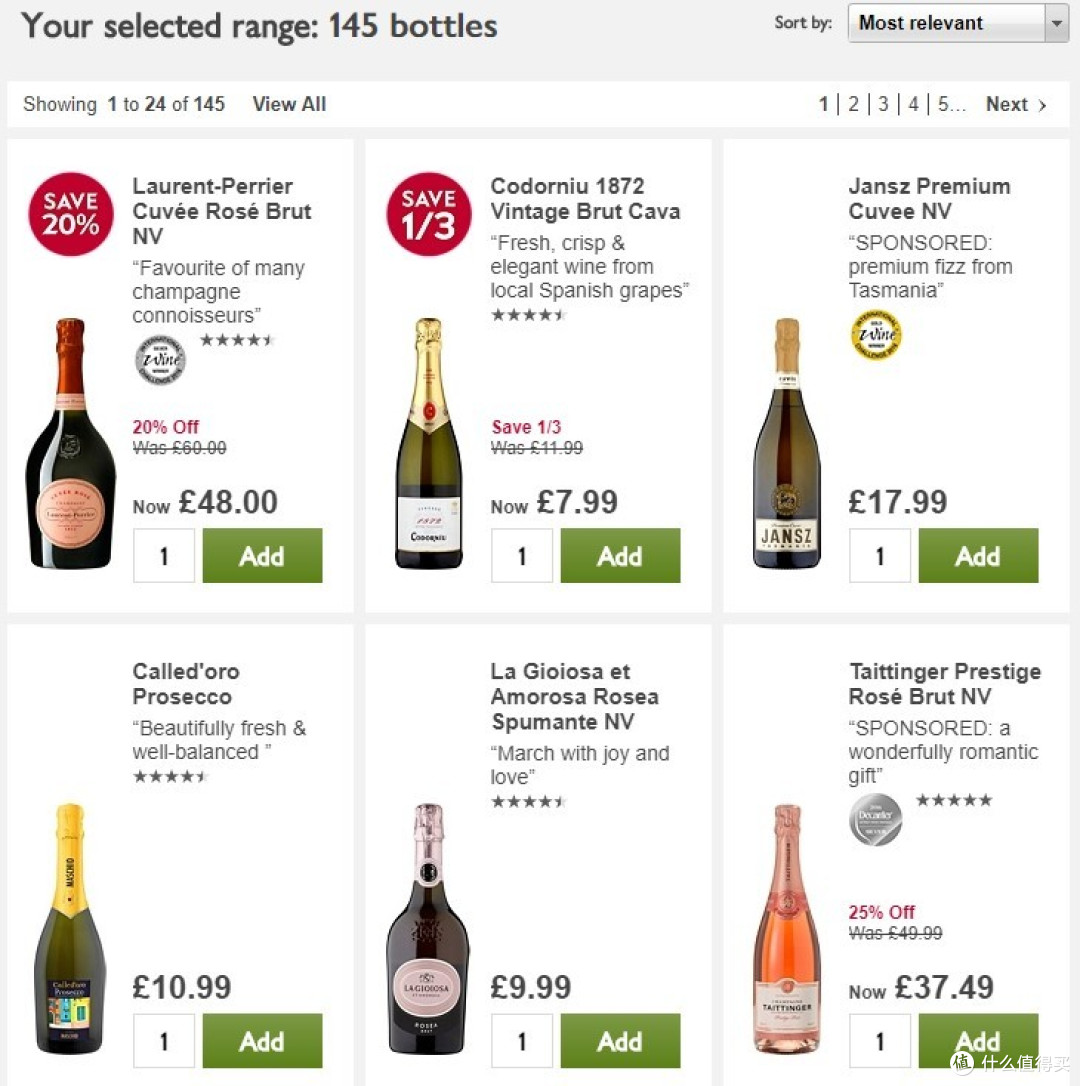This screenshot has height=1086, width=1080.
Task: Click Laurent-Perrier silver wine award medal
Action: (160, 360)
